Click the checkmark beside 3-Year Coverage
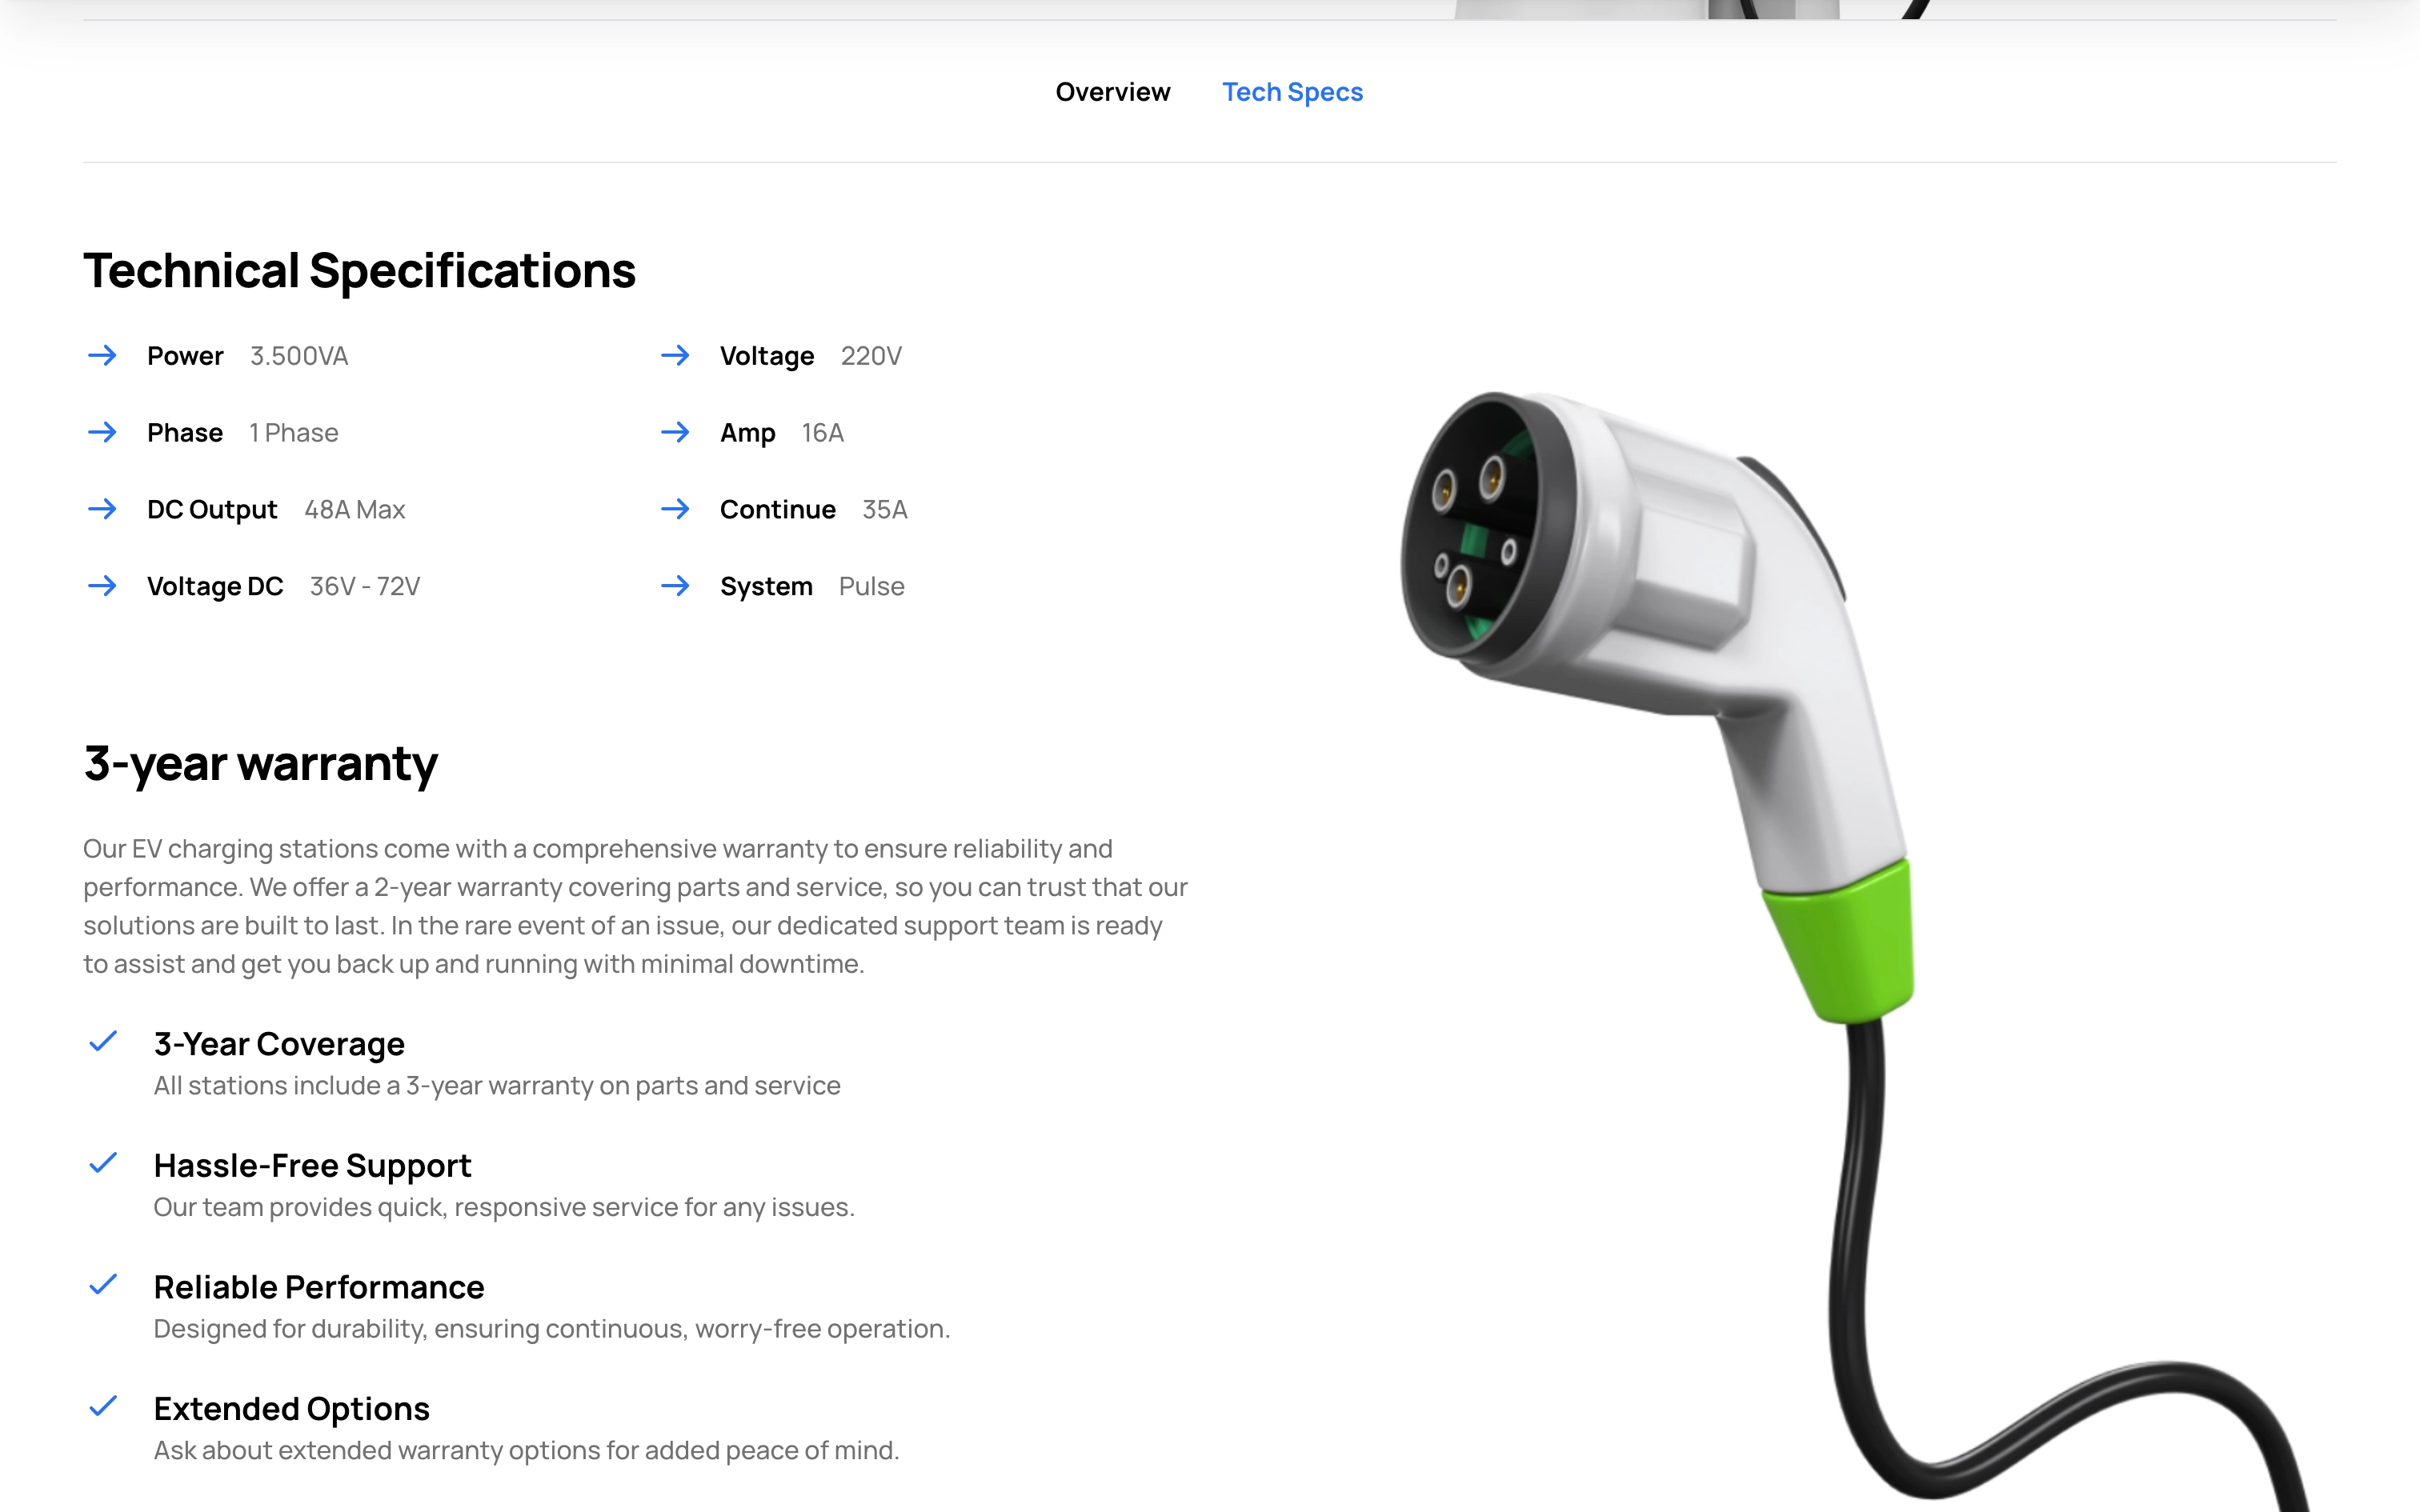Screen dimensions: 2420x1512 (x=103, y=1041)
